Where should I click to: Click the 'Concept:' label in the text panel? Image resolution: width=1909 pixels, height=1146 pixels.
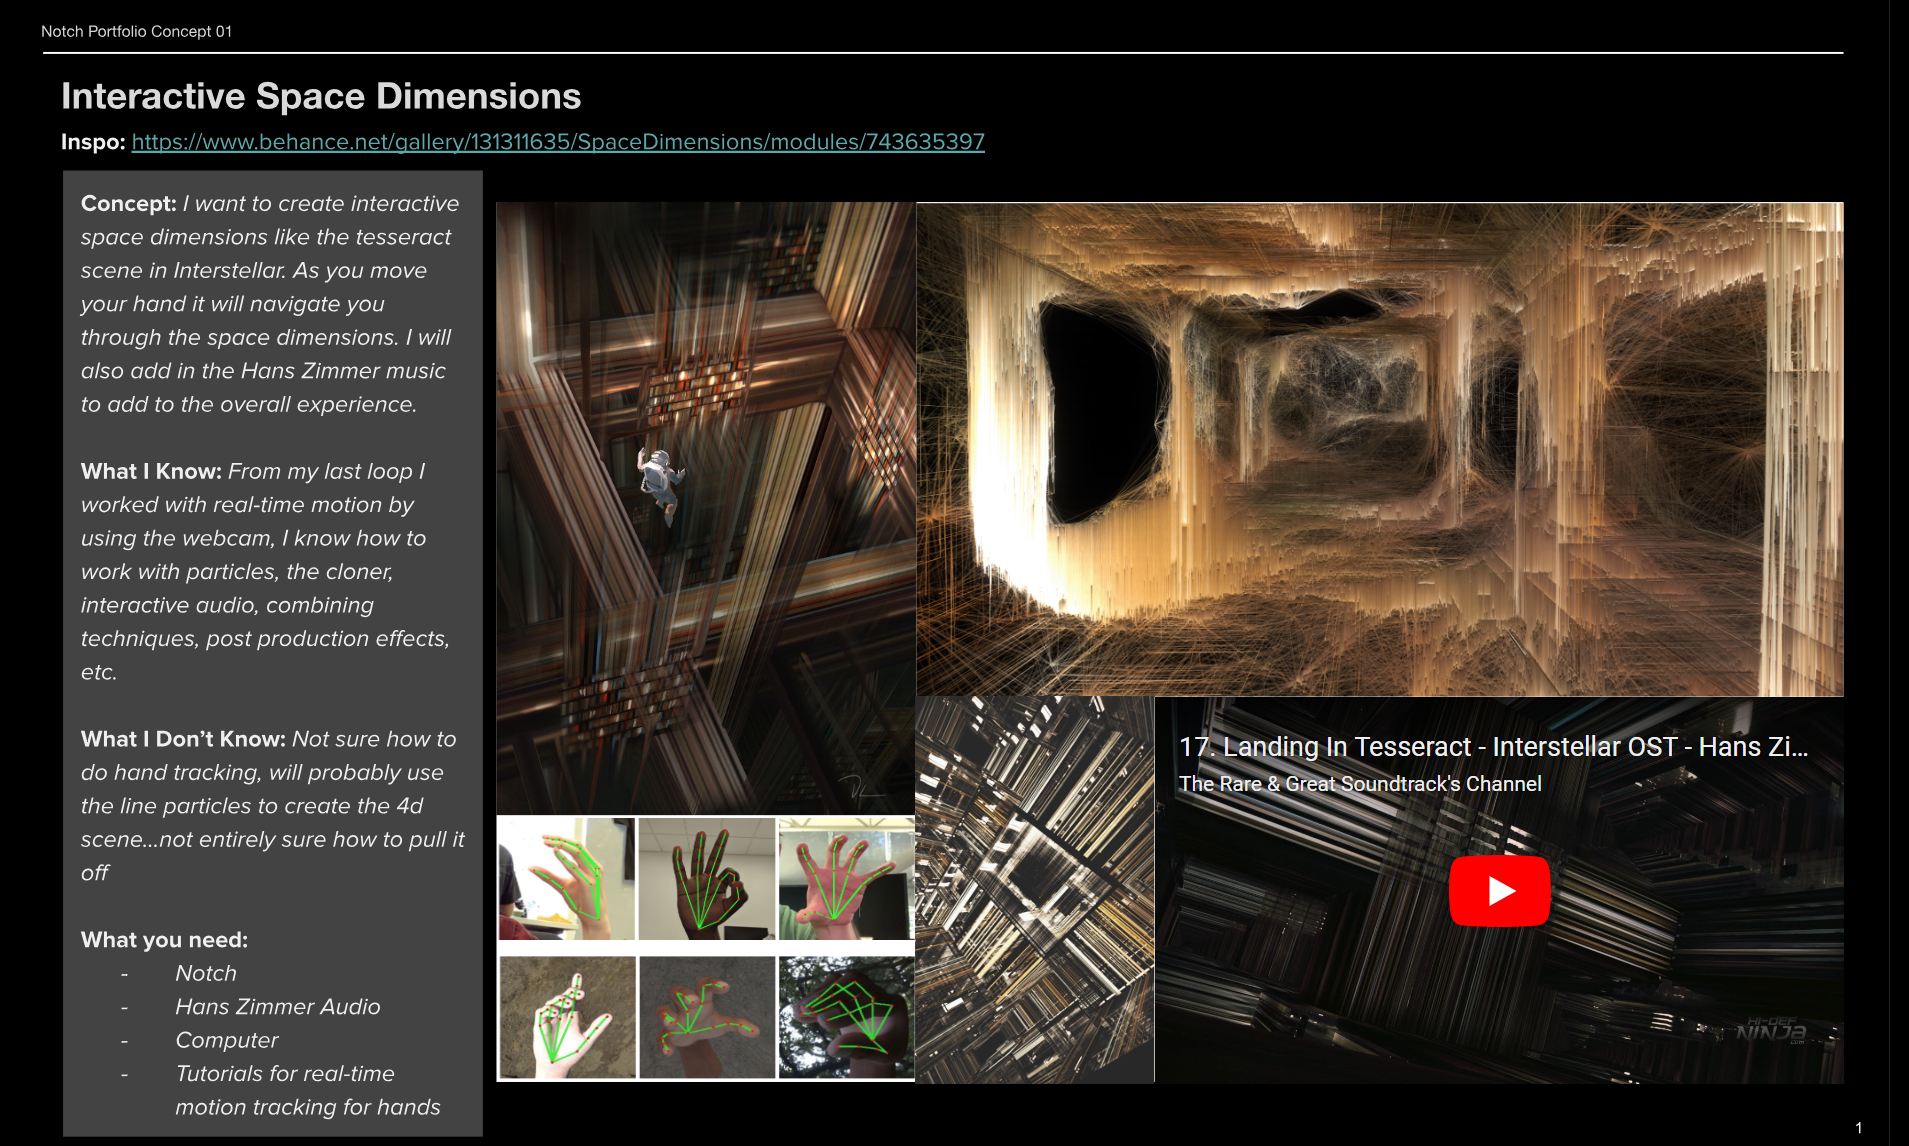pos(128,203)
